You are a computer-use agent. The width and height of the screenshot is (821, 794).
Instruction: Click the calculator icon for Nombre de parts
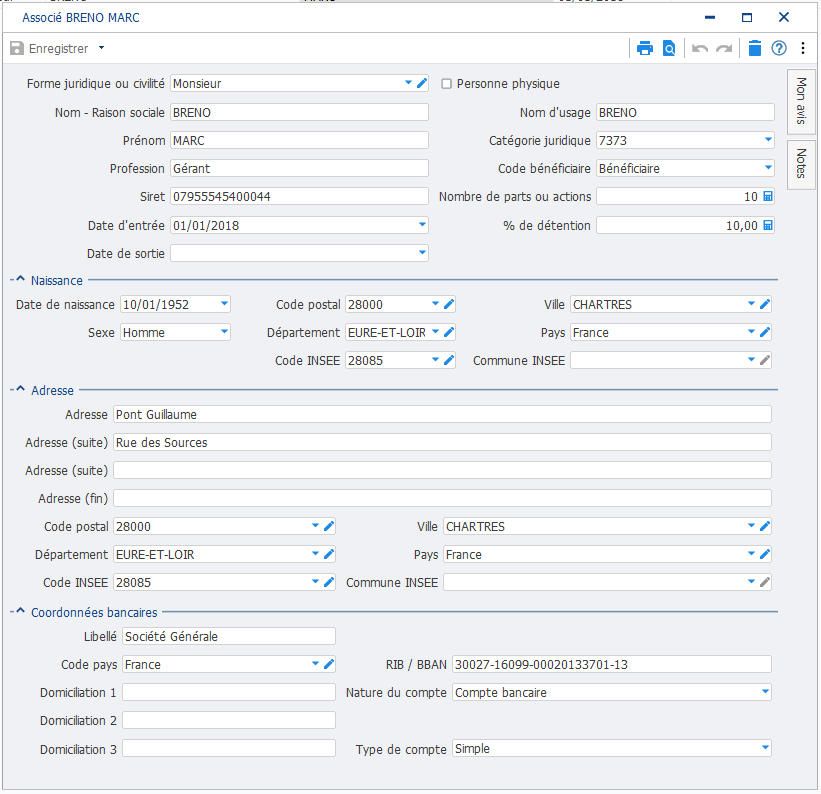767,197
